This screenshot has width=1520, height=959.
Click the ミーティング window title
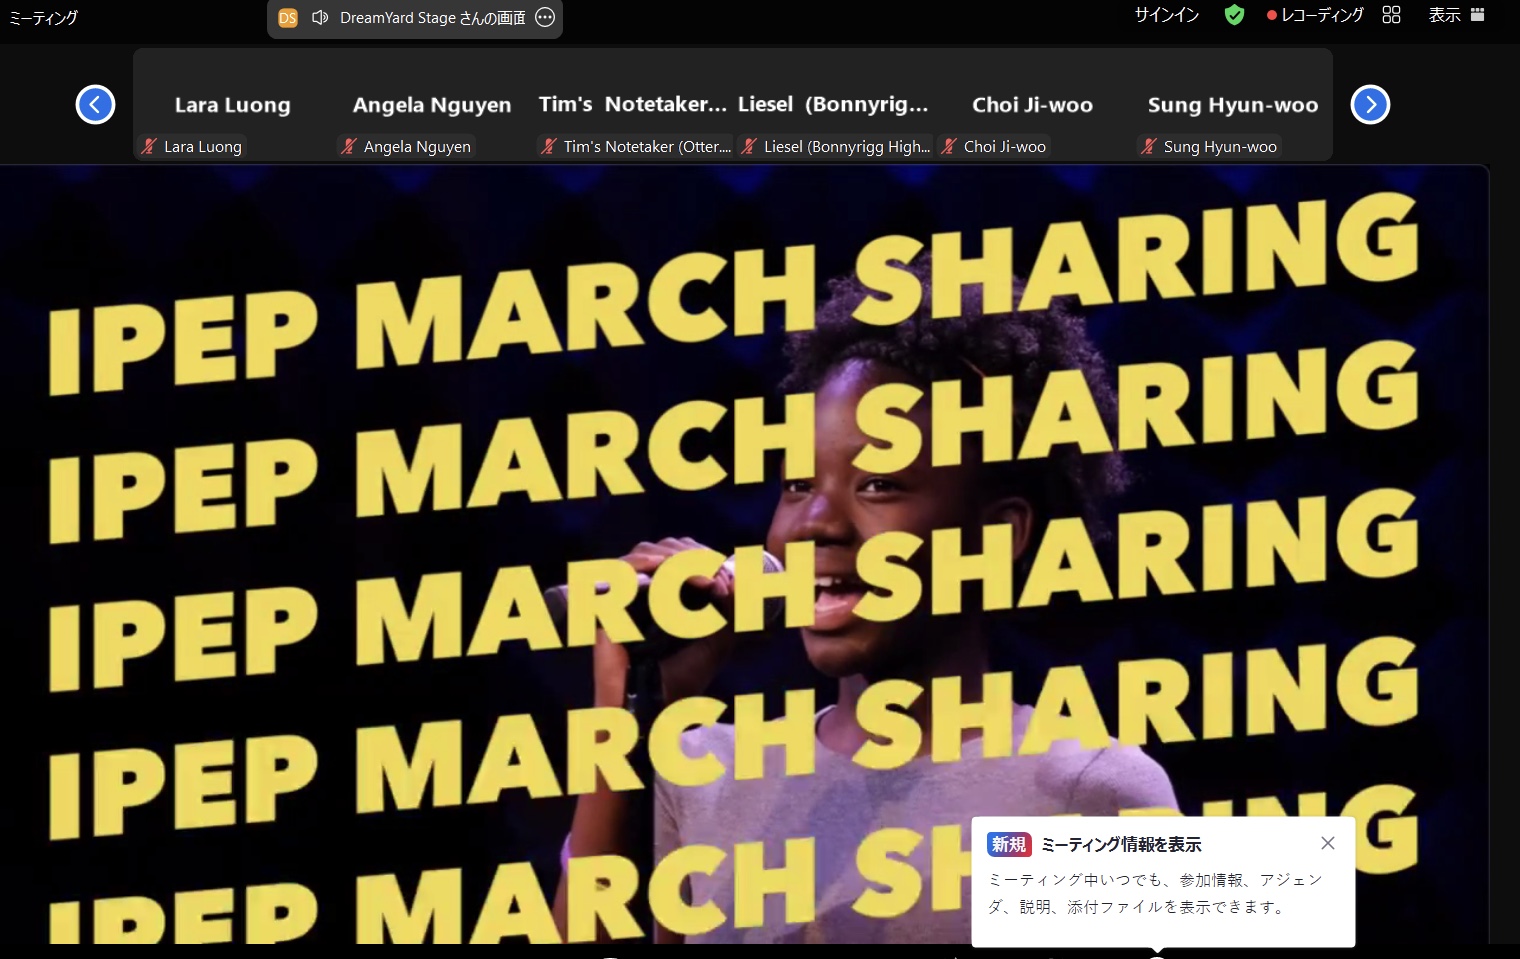43,17
